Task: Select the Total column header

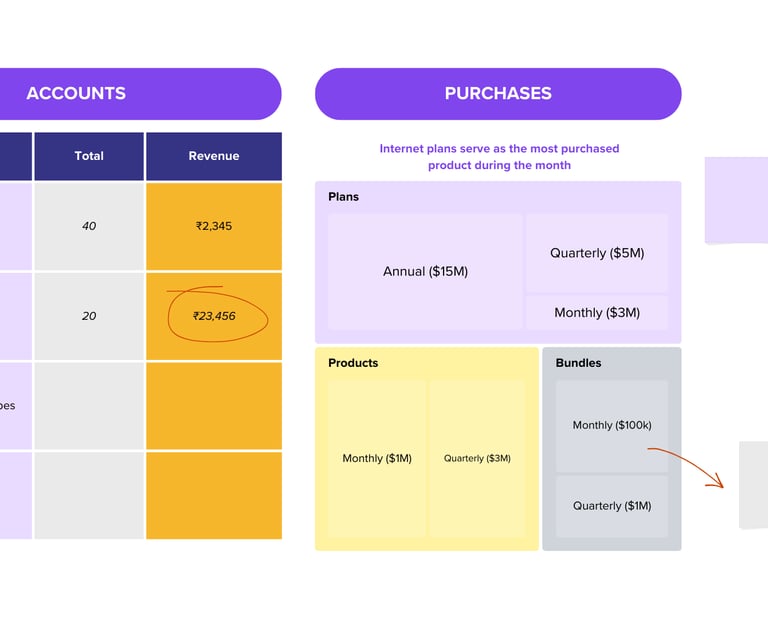Action: click(89, 156)
